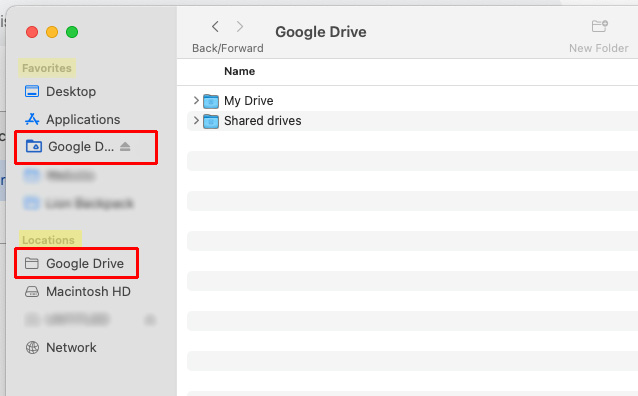Viewport: 638px width, 396px height.
Task: Create a new folder via toolbar icon
Action: point(599,26)
